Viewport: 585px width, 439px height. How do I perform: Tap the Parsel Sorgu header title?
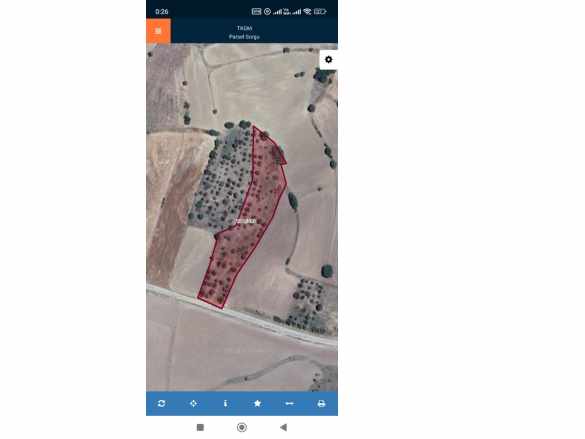[x=244, y=37]
